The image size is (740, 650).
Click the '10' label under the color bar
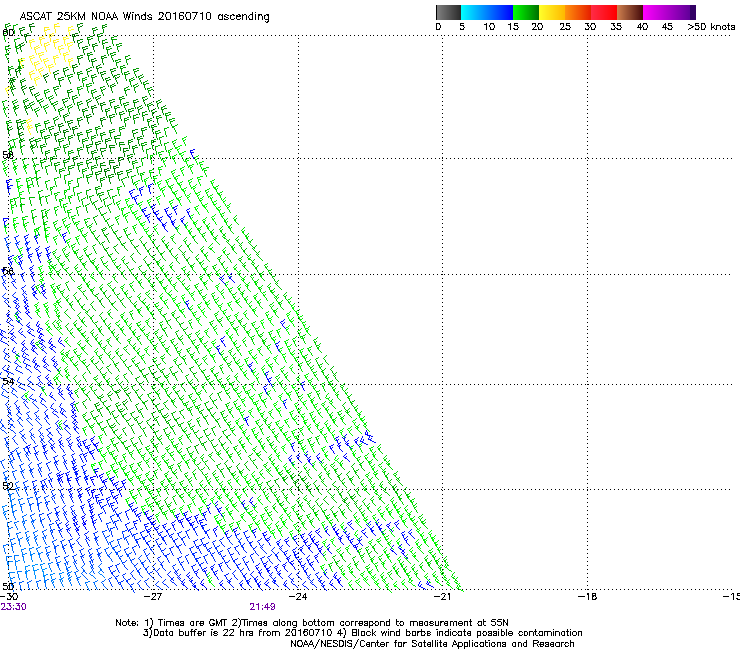489,27
